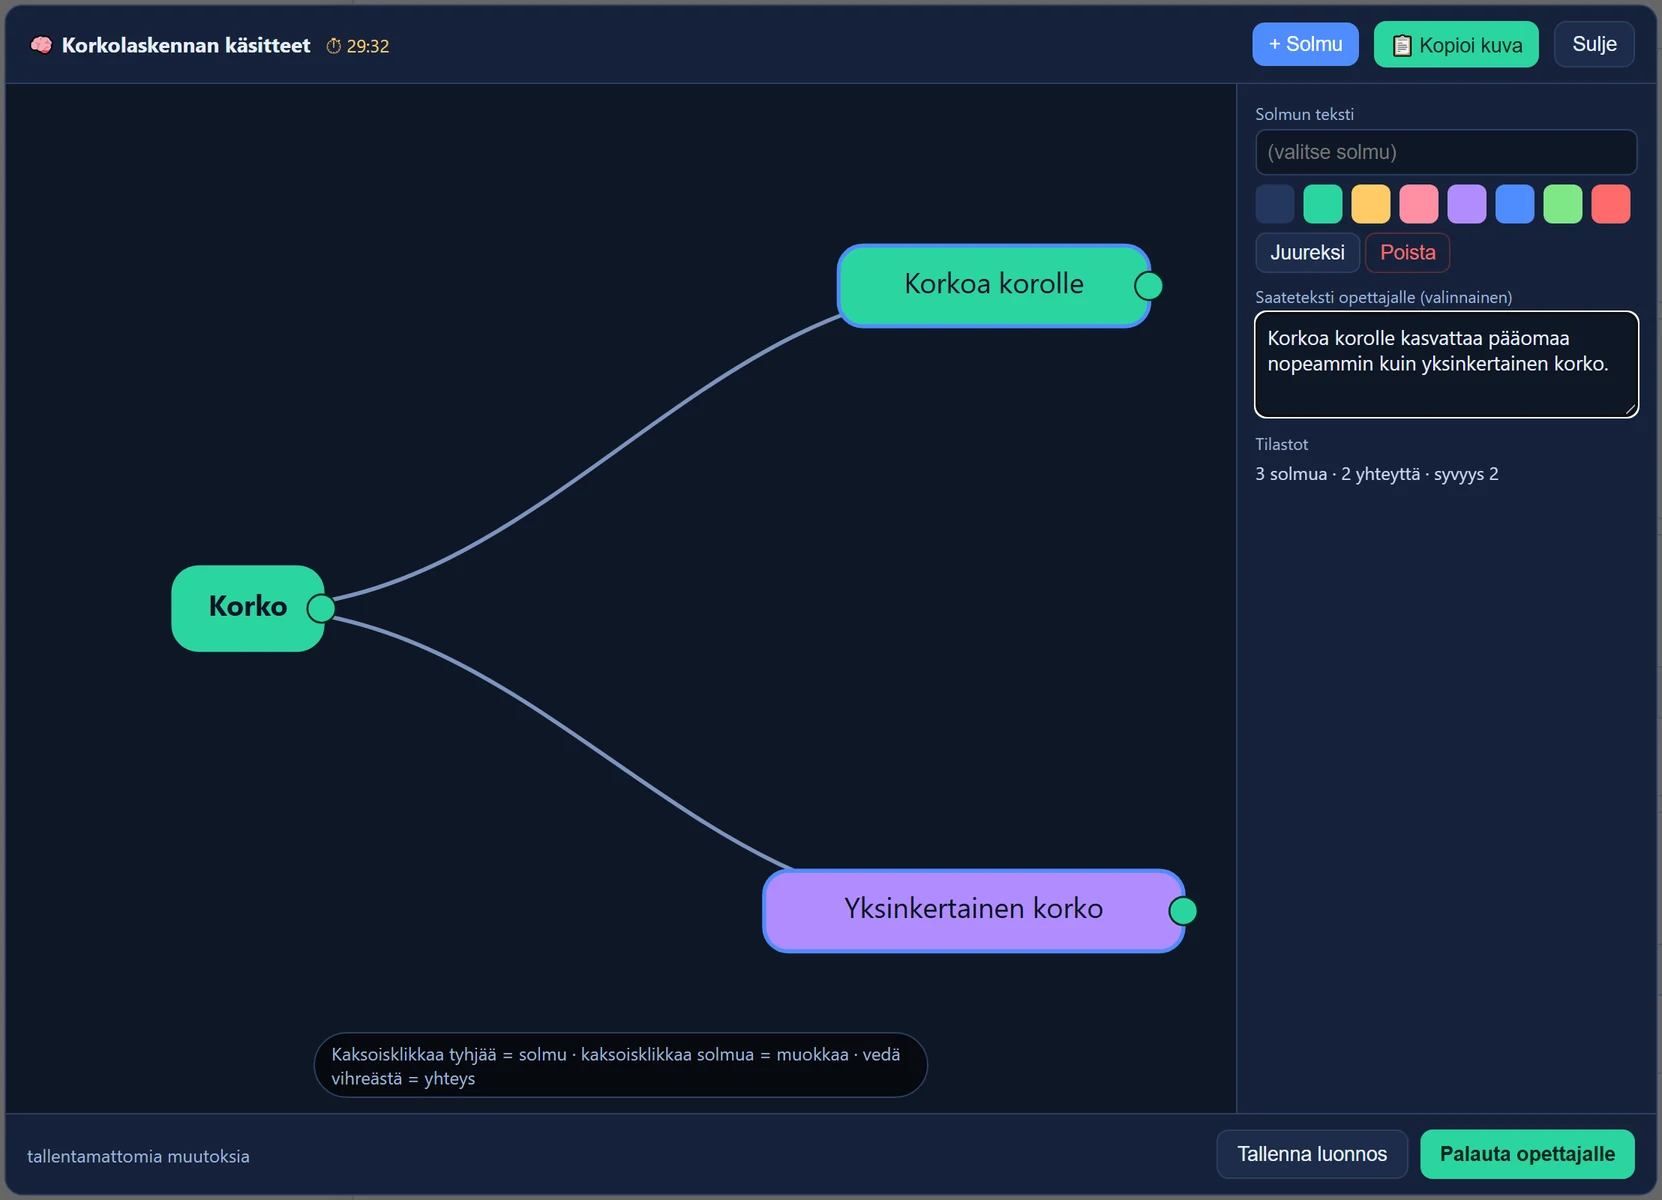Save draft with Tallenna luonnos

point(1312,1154)
